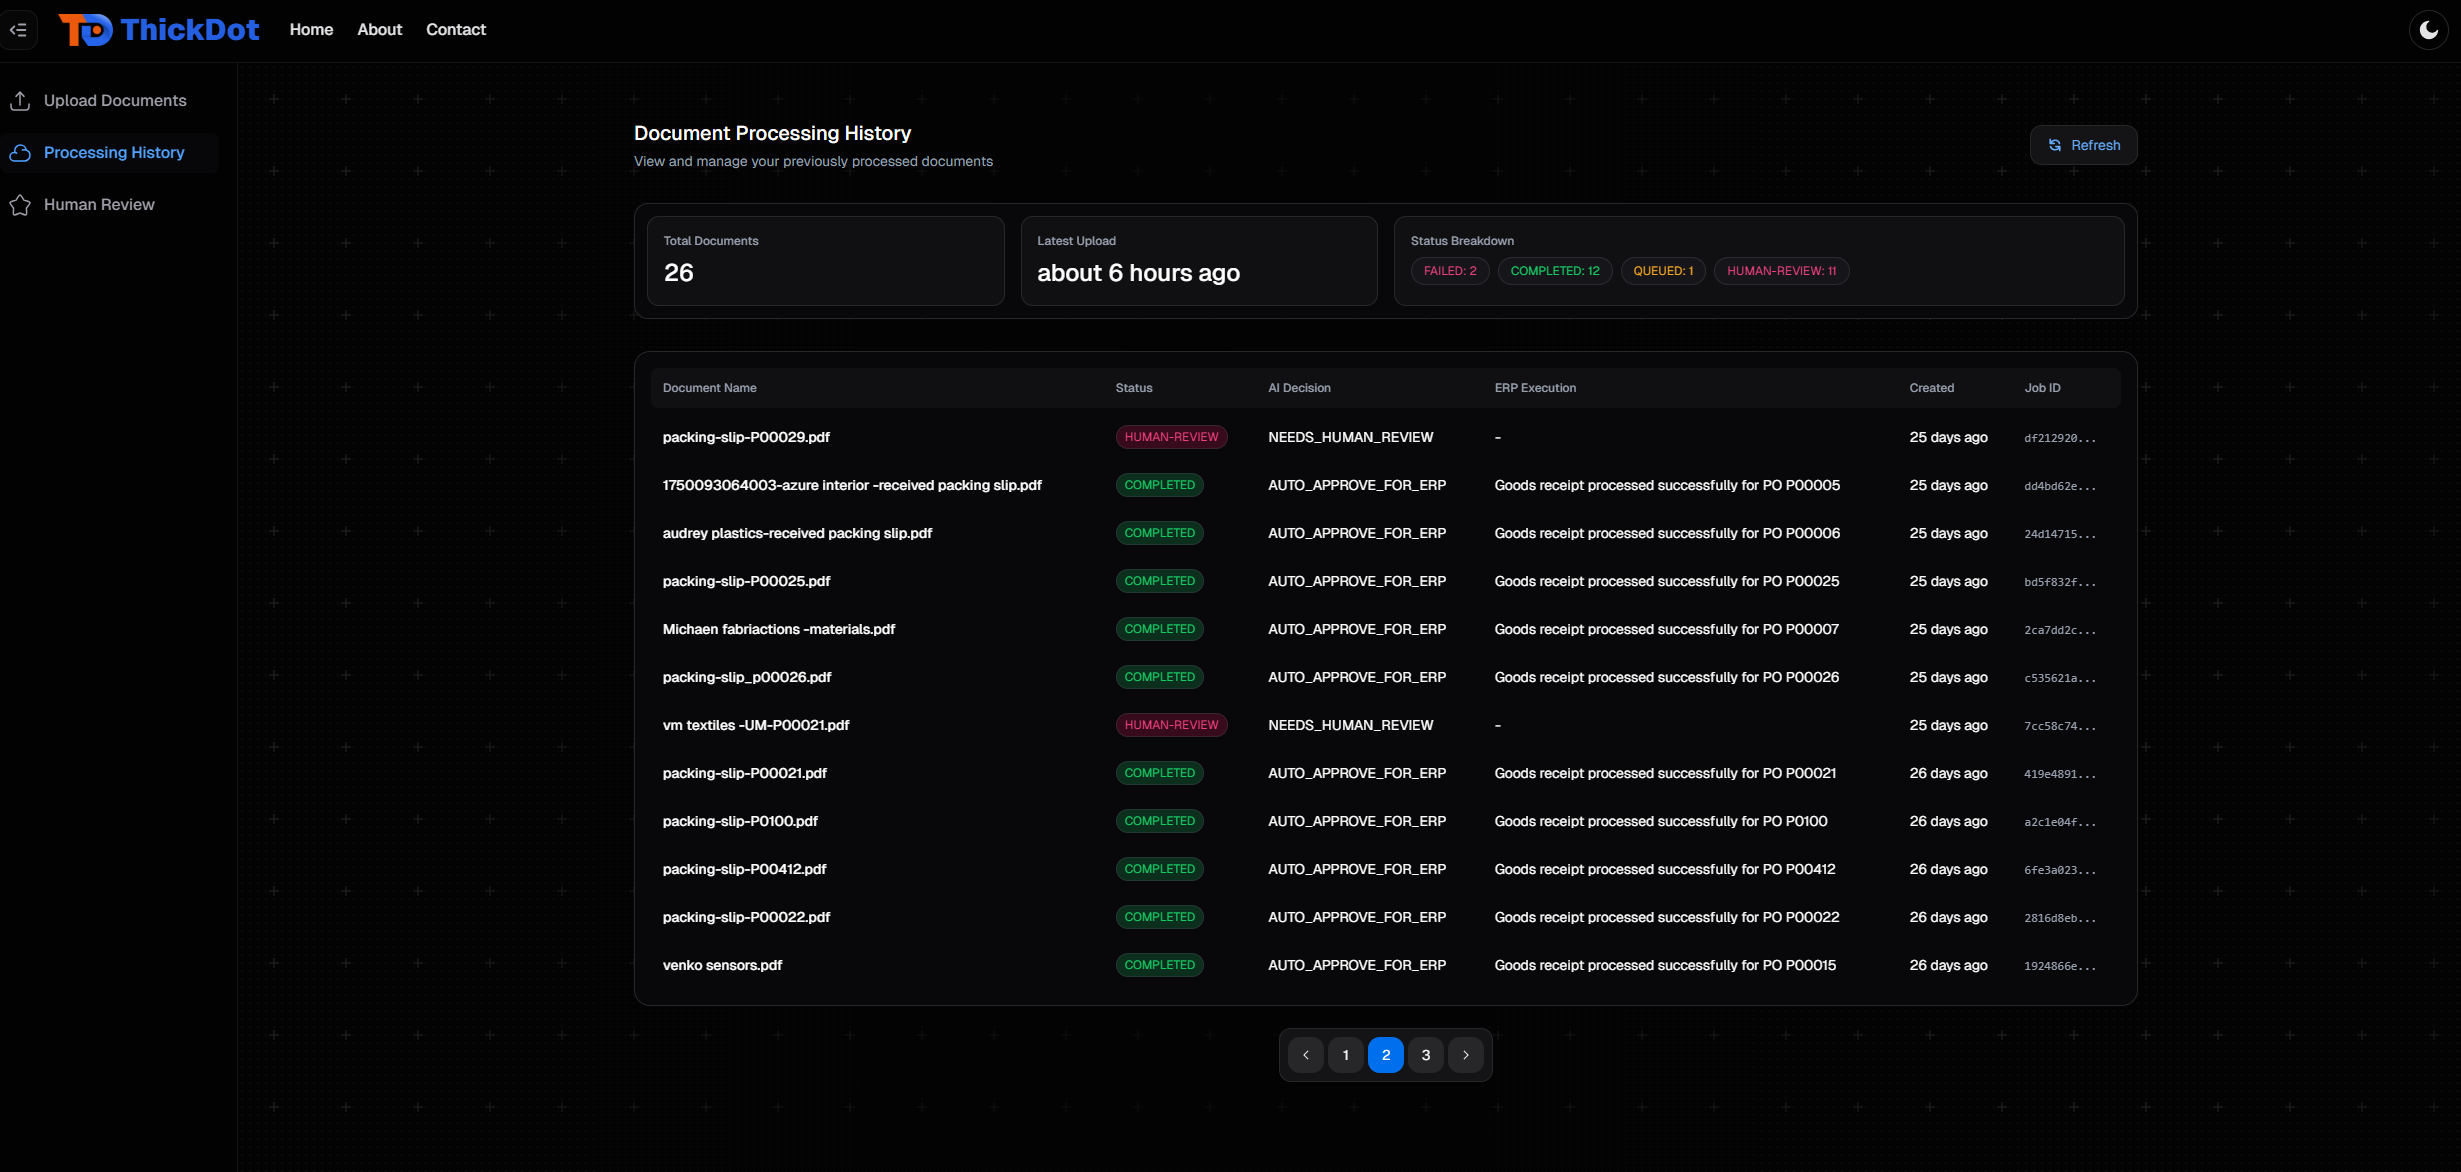The height and width of the screenshot is (1172, 2461).
Task: Click the Upload Documents upload icon
Action: (20, 101)
